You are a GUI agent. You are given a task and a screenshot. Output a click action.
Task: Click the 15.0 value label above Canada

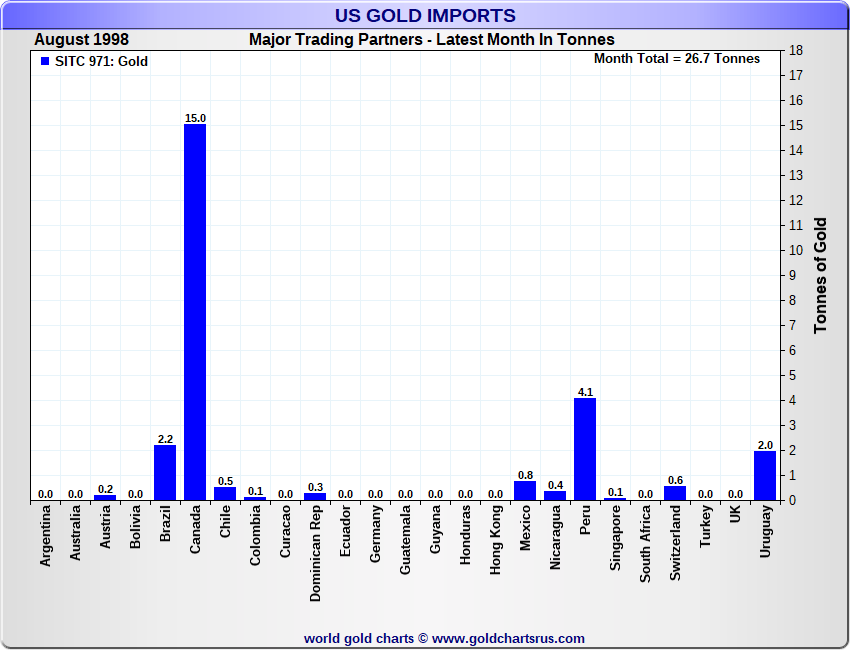point(195,118)
